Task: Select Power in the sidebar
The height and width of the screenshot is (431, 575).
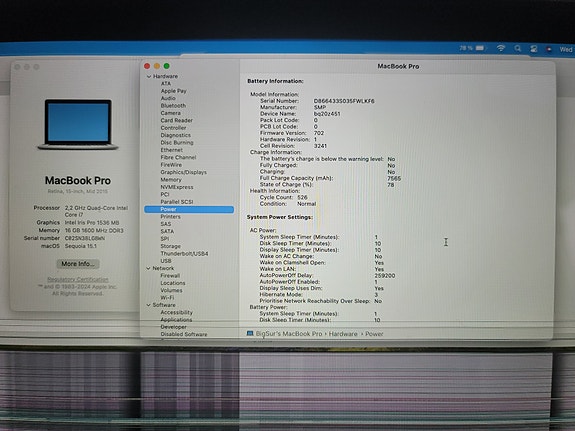Action: point(189,209)
